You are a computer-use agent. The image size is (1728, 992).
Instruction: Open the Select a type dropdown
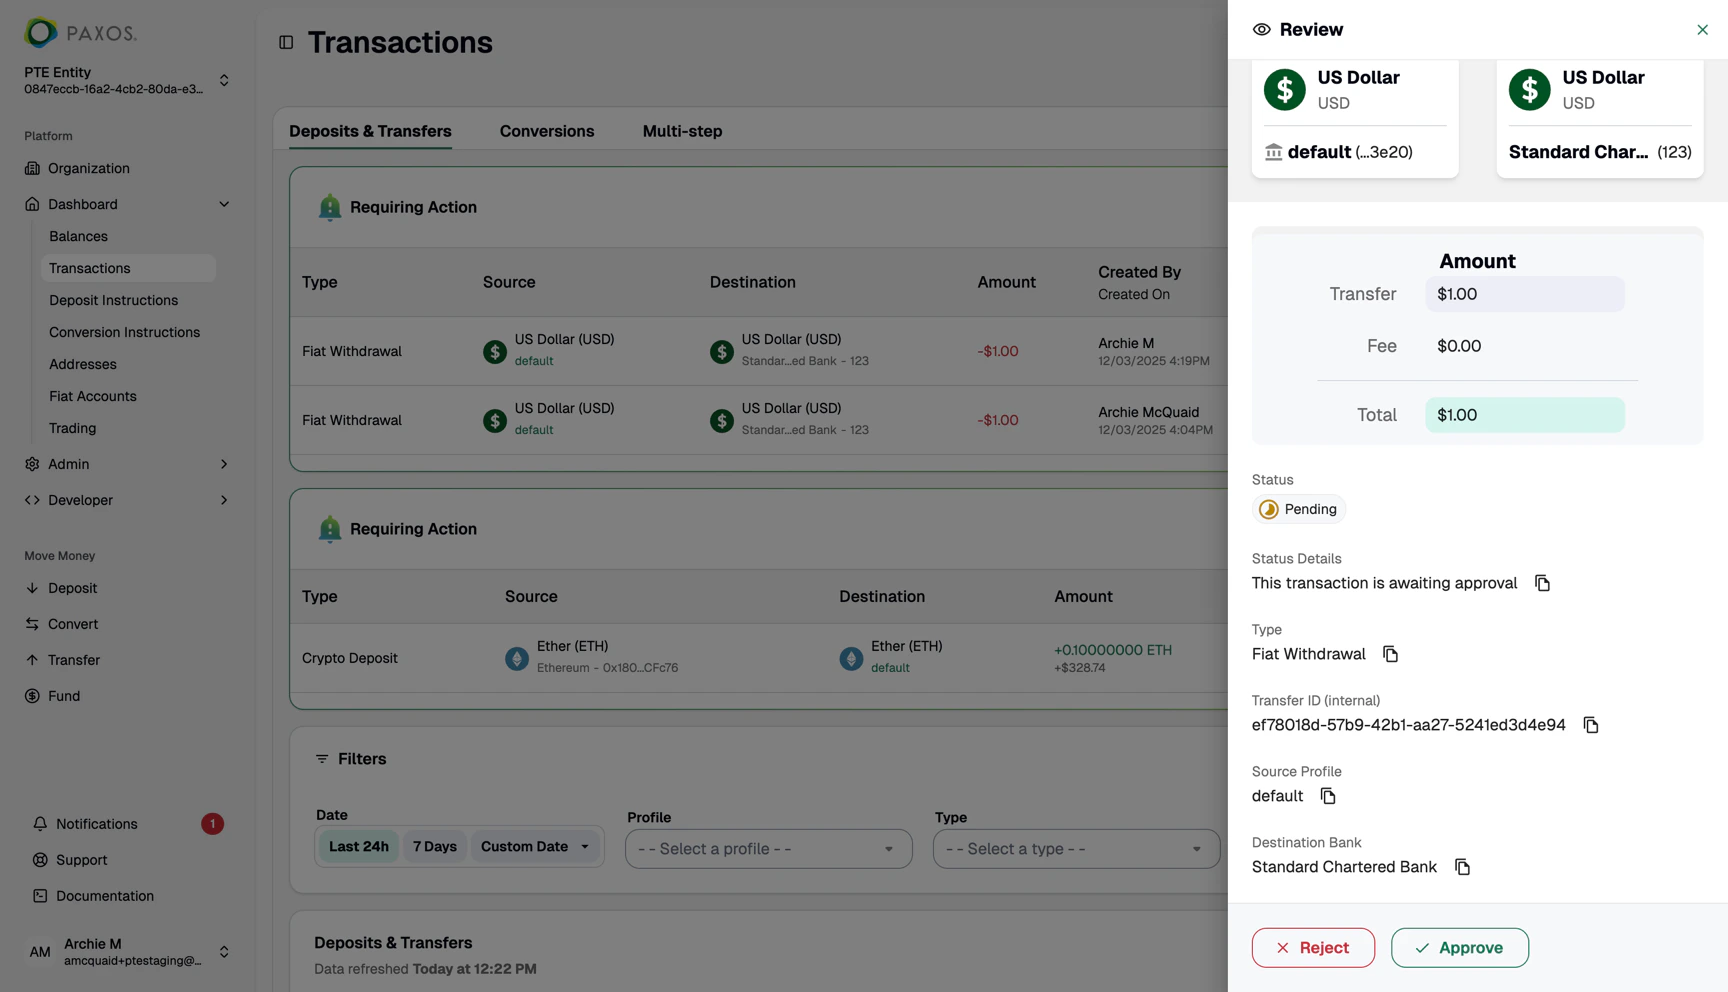click(1076, 849)
